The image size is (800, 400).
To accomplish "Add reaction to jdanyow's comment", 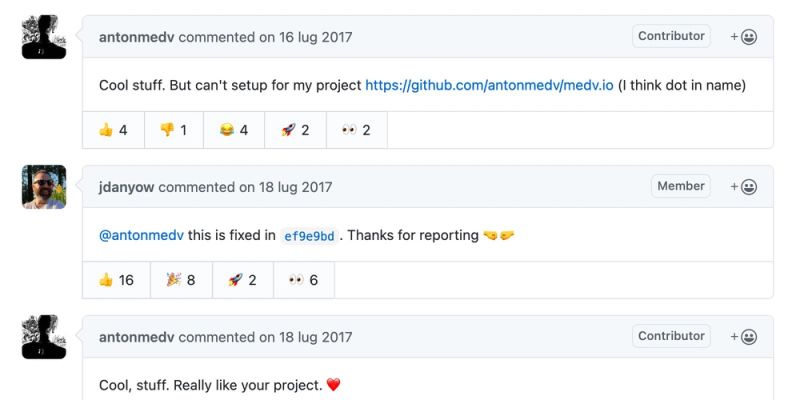I will 744,187.
